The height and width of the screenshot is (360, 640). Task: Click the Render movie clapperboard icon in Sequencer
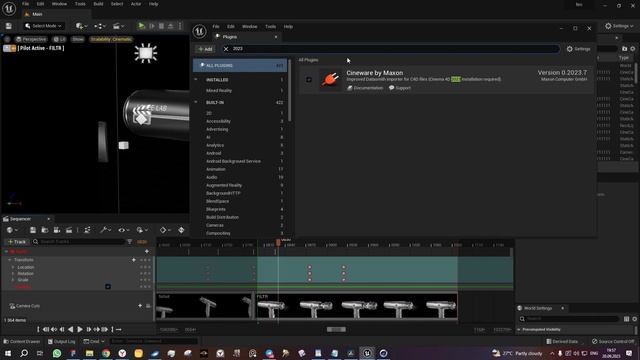pyautogui.click(x=69, y=230)
